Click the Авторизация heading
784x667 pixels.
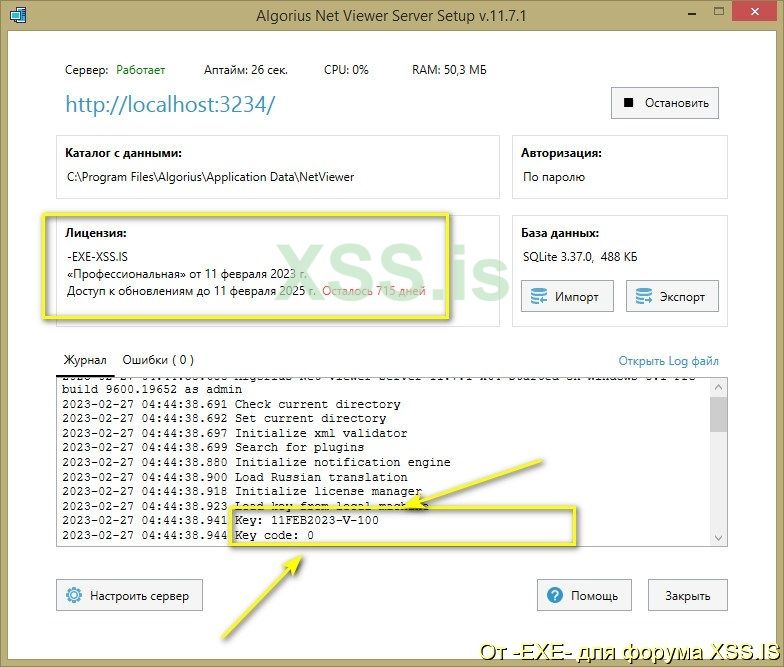tap(562, 153)
